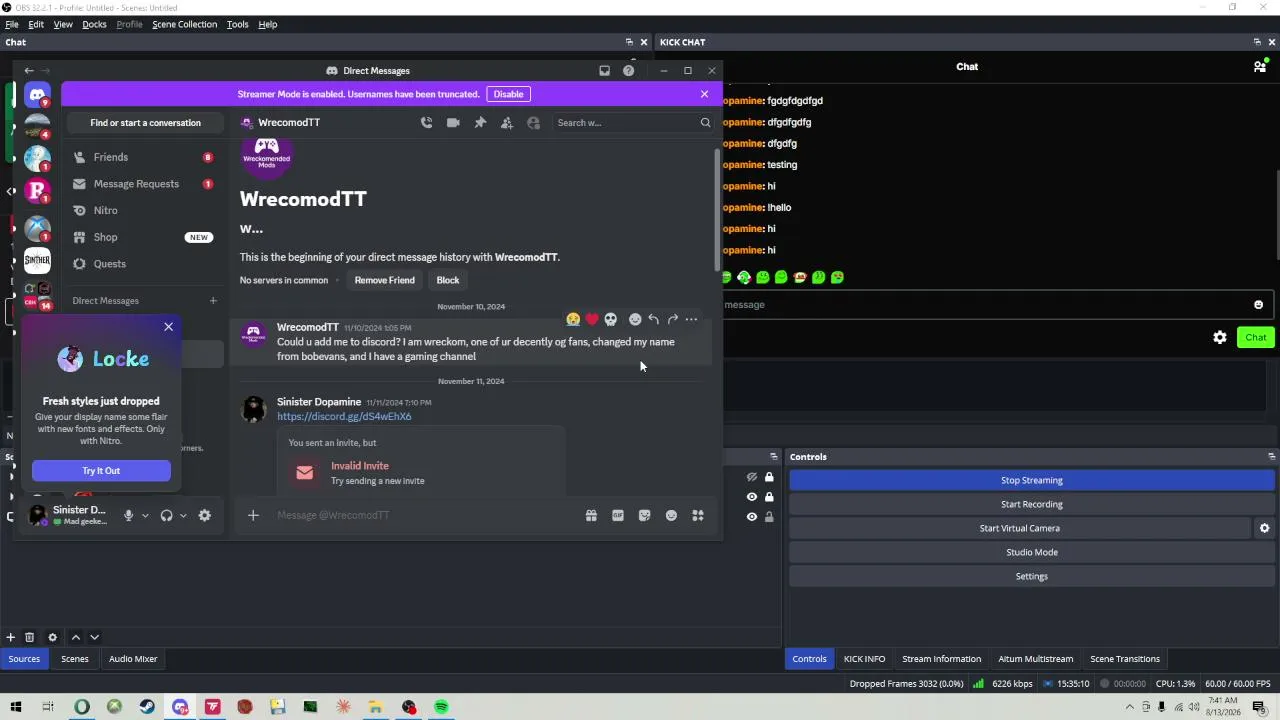Start a voice call with WrecomodTT
Screen dimensions: 1280x720
point(426,123)
